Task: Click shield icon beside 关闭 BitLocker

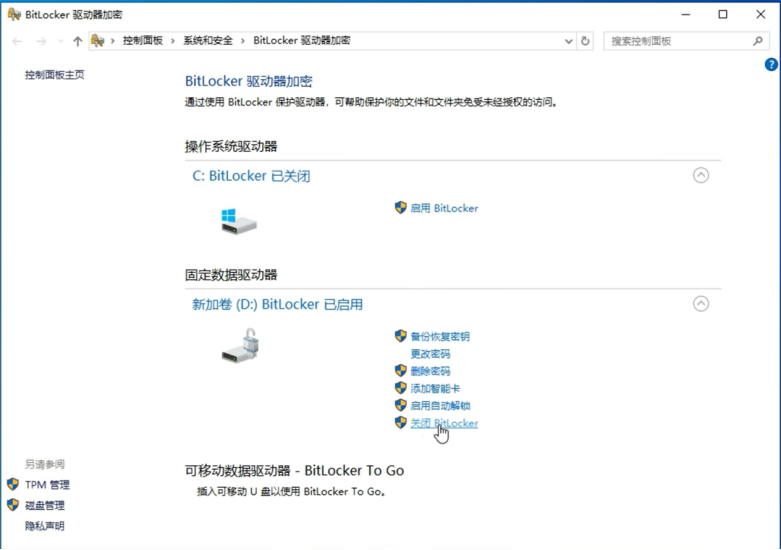Action: (x=400, y=422)
